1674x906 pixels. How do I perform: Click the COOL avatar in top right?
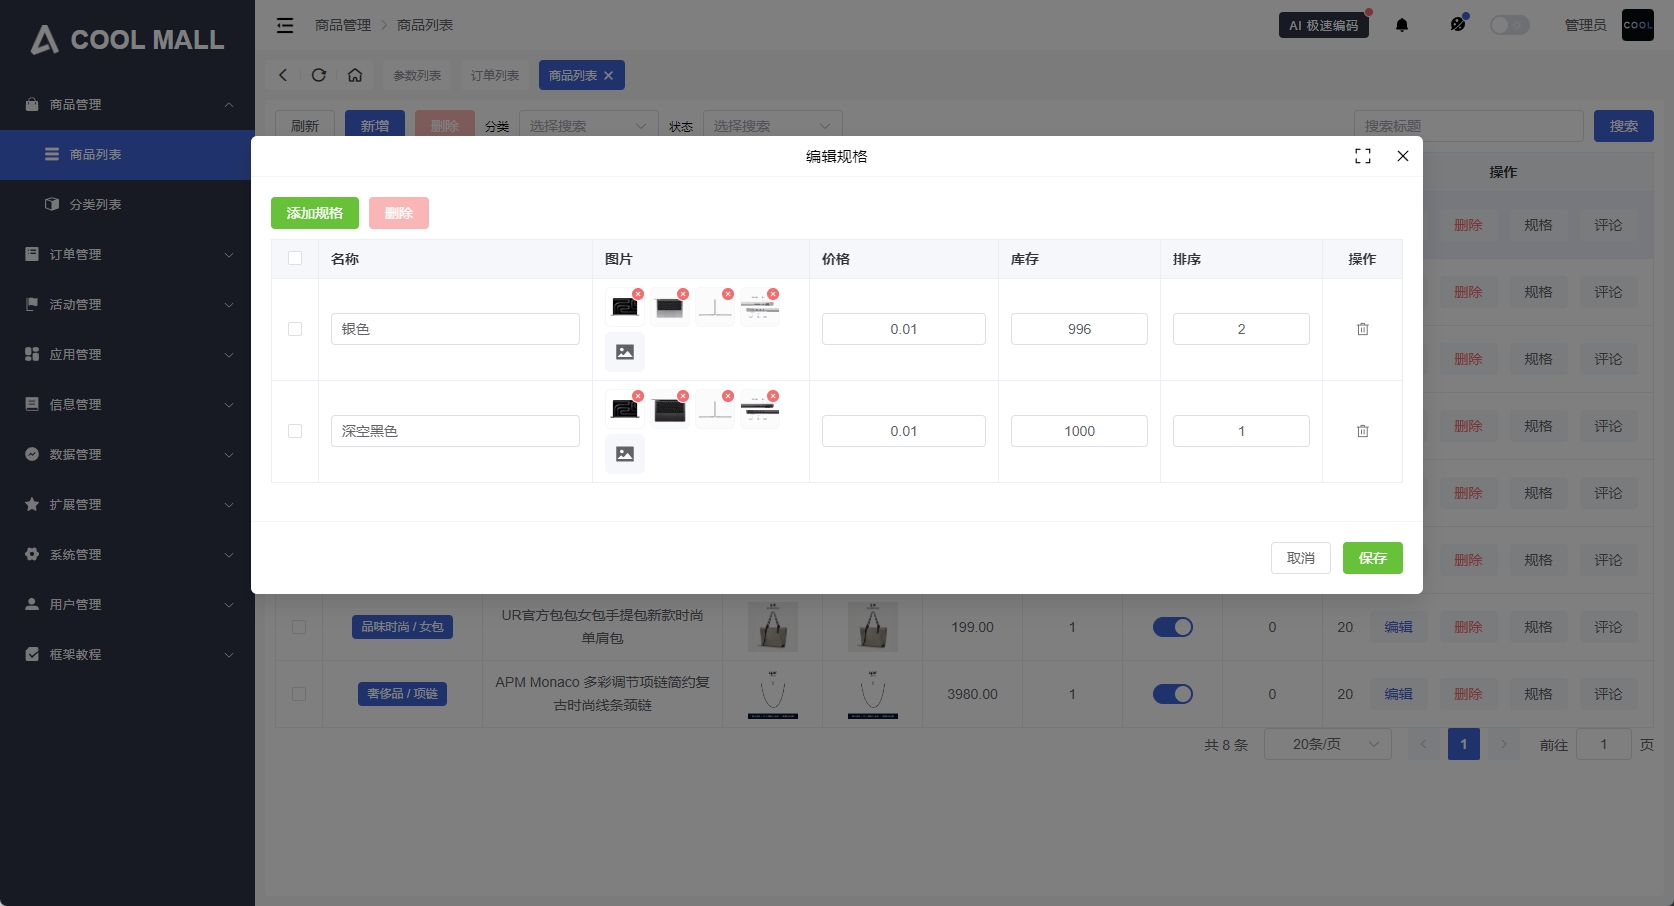pyautogui.click(x=1638, y=25)
